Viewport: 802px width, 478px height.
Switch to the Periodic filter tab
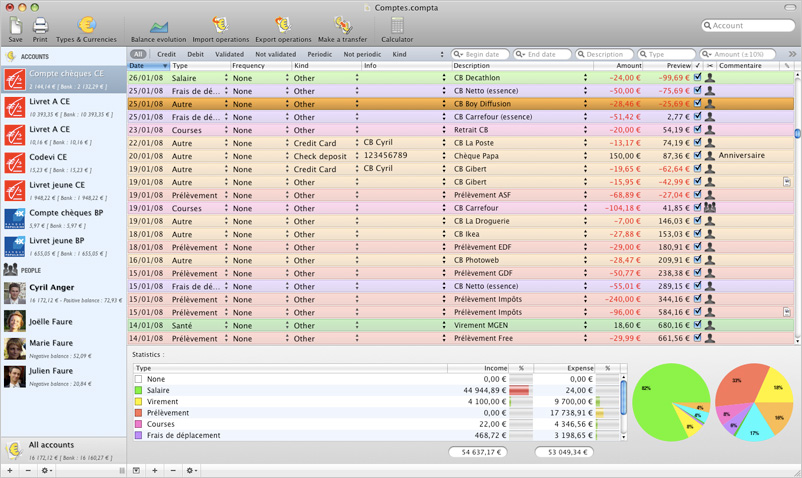coord(320,55)
